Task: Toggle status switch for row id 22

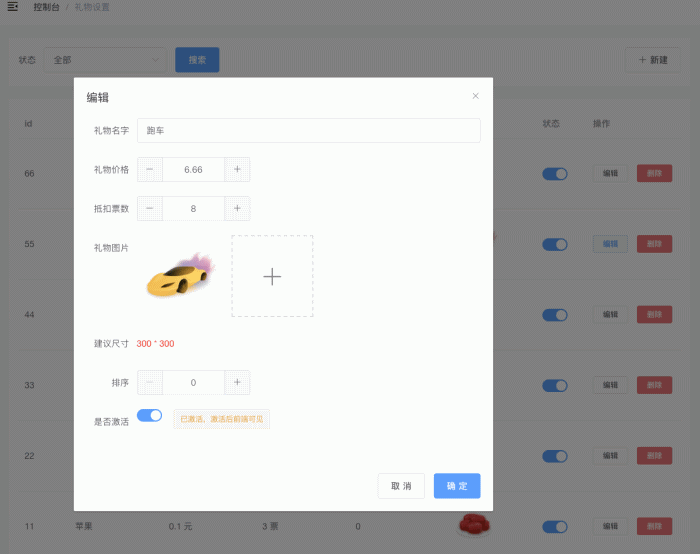Action: [555, 456]
